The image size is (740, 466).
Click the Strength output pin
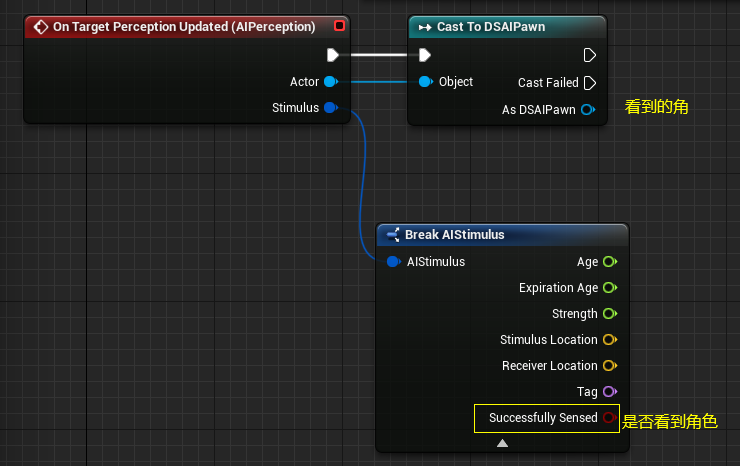(610, 313)
